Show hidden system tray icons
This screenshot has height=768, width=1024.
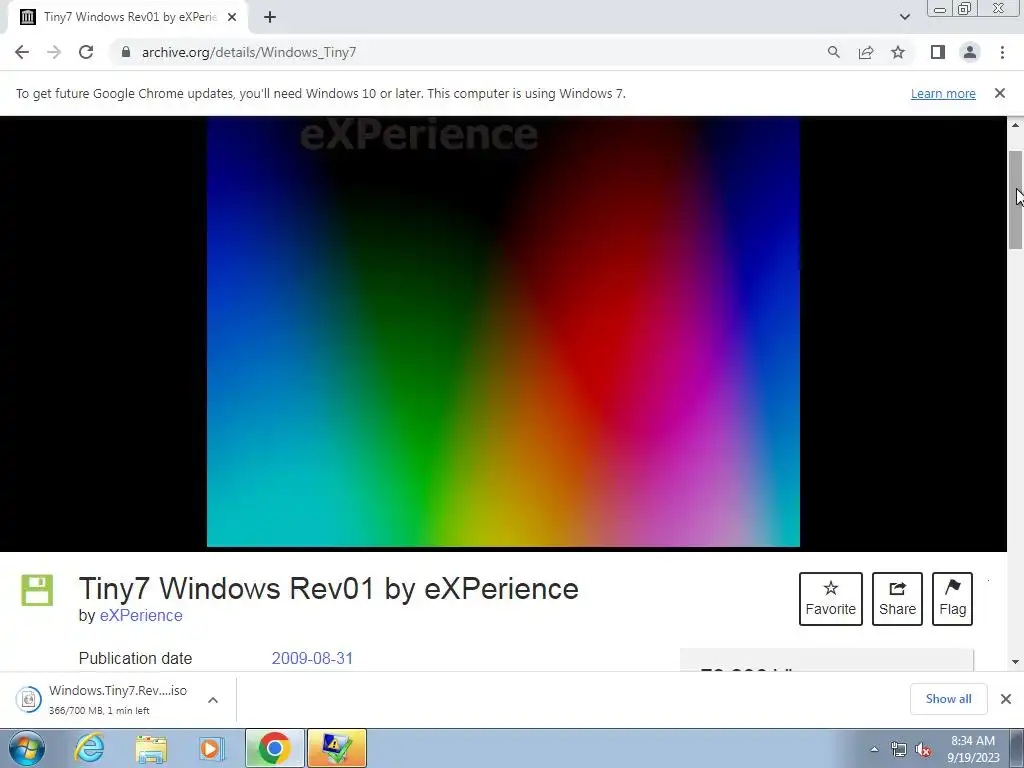pyautogui.click(x=874, y=749)
